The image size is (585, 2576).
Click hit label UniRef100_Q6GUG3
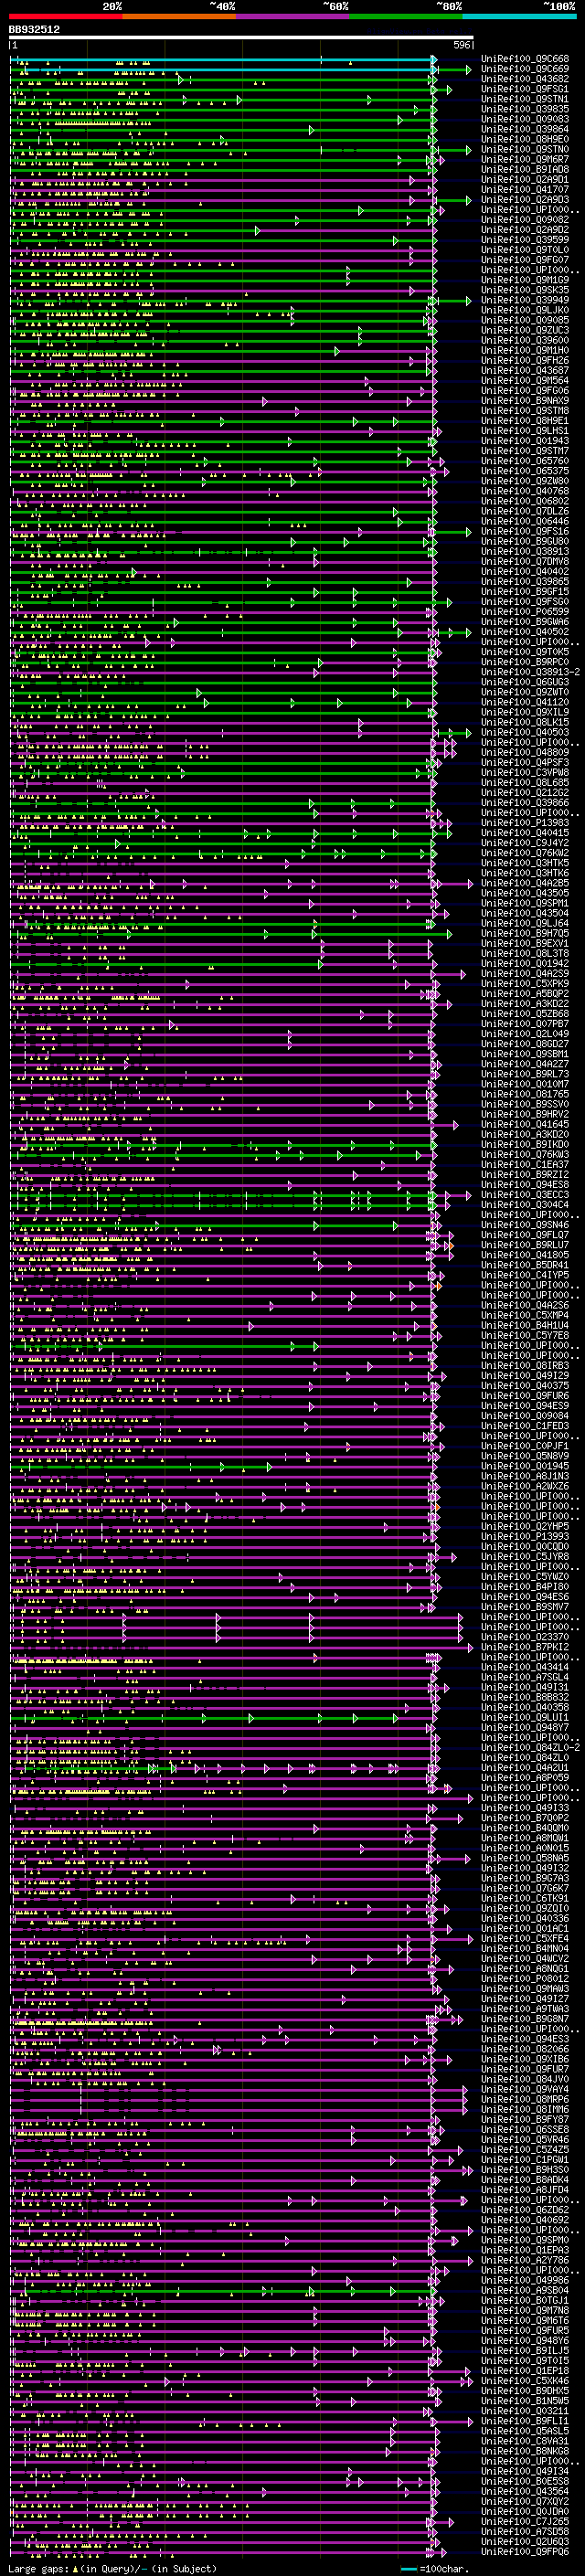[525, 682]
